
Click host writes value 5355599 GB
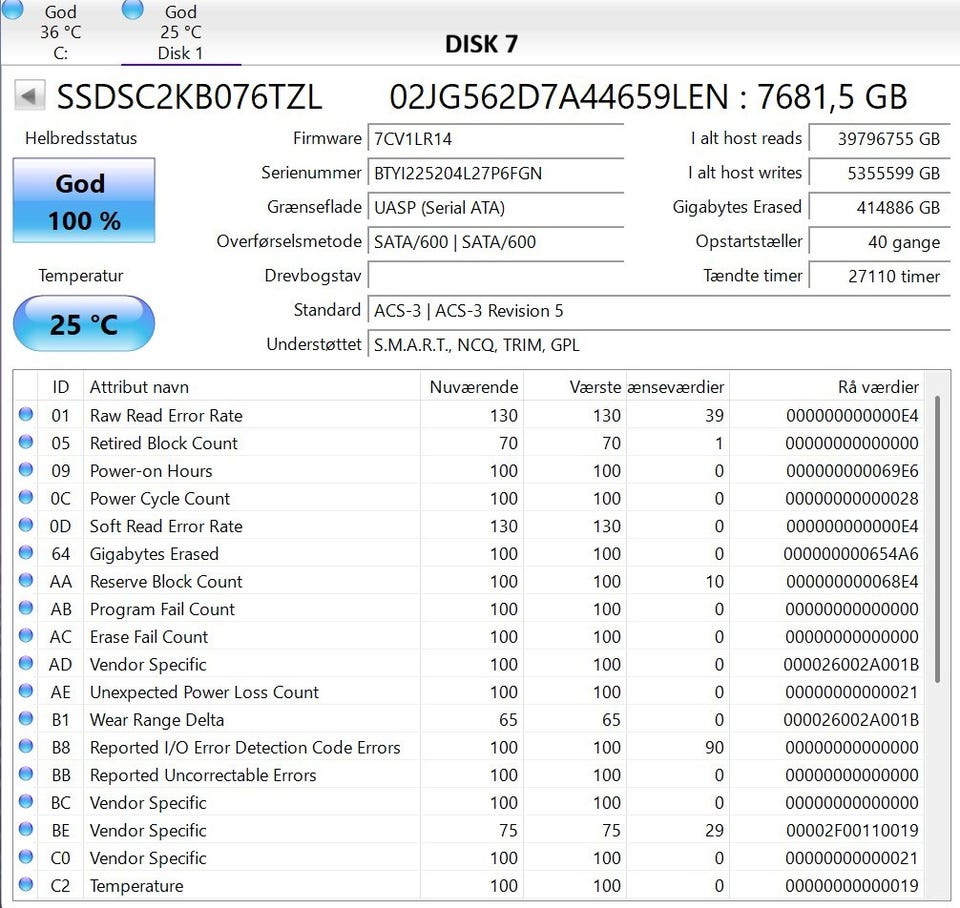(x=879, y=173)
